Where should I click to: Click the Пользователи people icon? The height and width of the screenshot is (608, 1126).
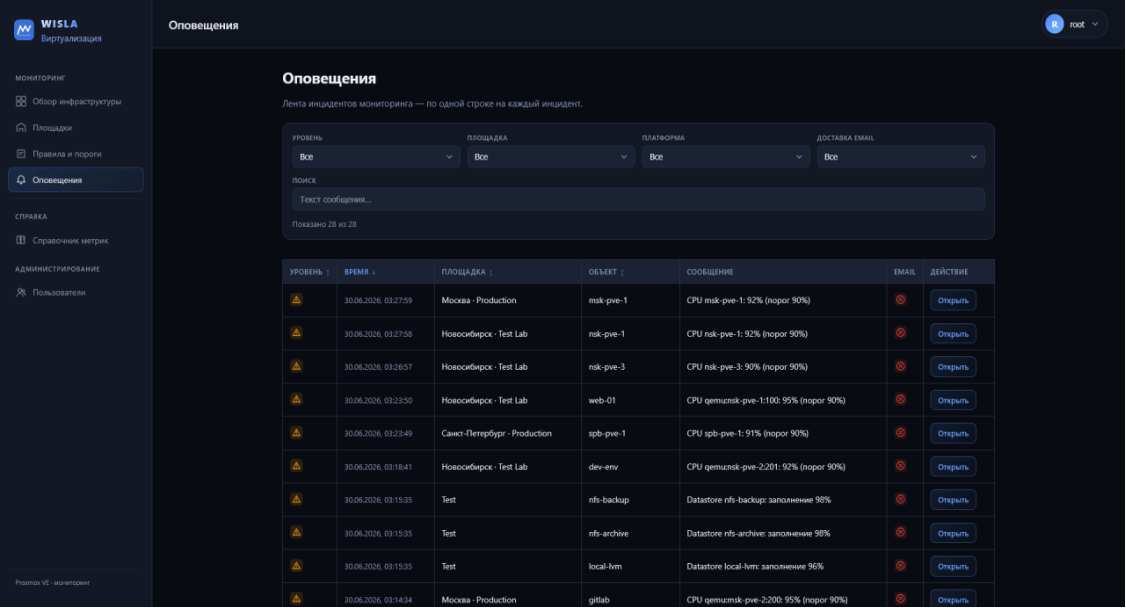21,292
